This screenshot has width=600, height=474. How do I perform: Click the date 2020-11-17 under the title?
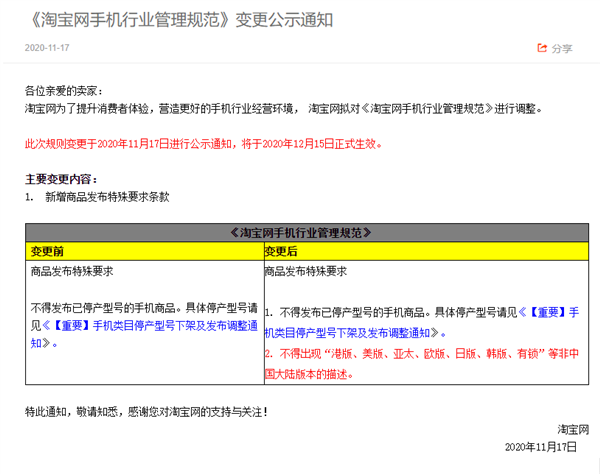pyautogui.click(x=47, y=48)
